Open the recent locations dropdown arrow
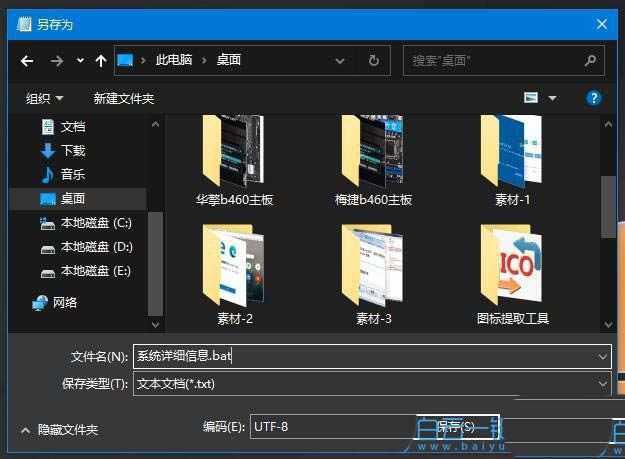625x459 pixels. 80,61
